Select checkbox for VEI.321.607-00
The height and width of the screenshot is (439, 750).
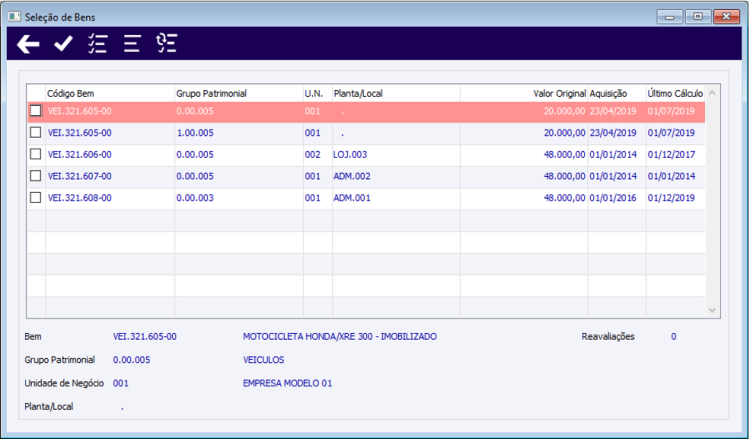[x=35, y=176]
